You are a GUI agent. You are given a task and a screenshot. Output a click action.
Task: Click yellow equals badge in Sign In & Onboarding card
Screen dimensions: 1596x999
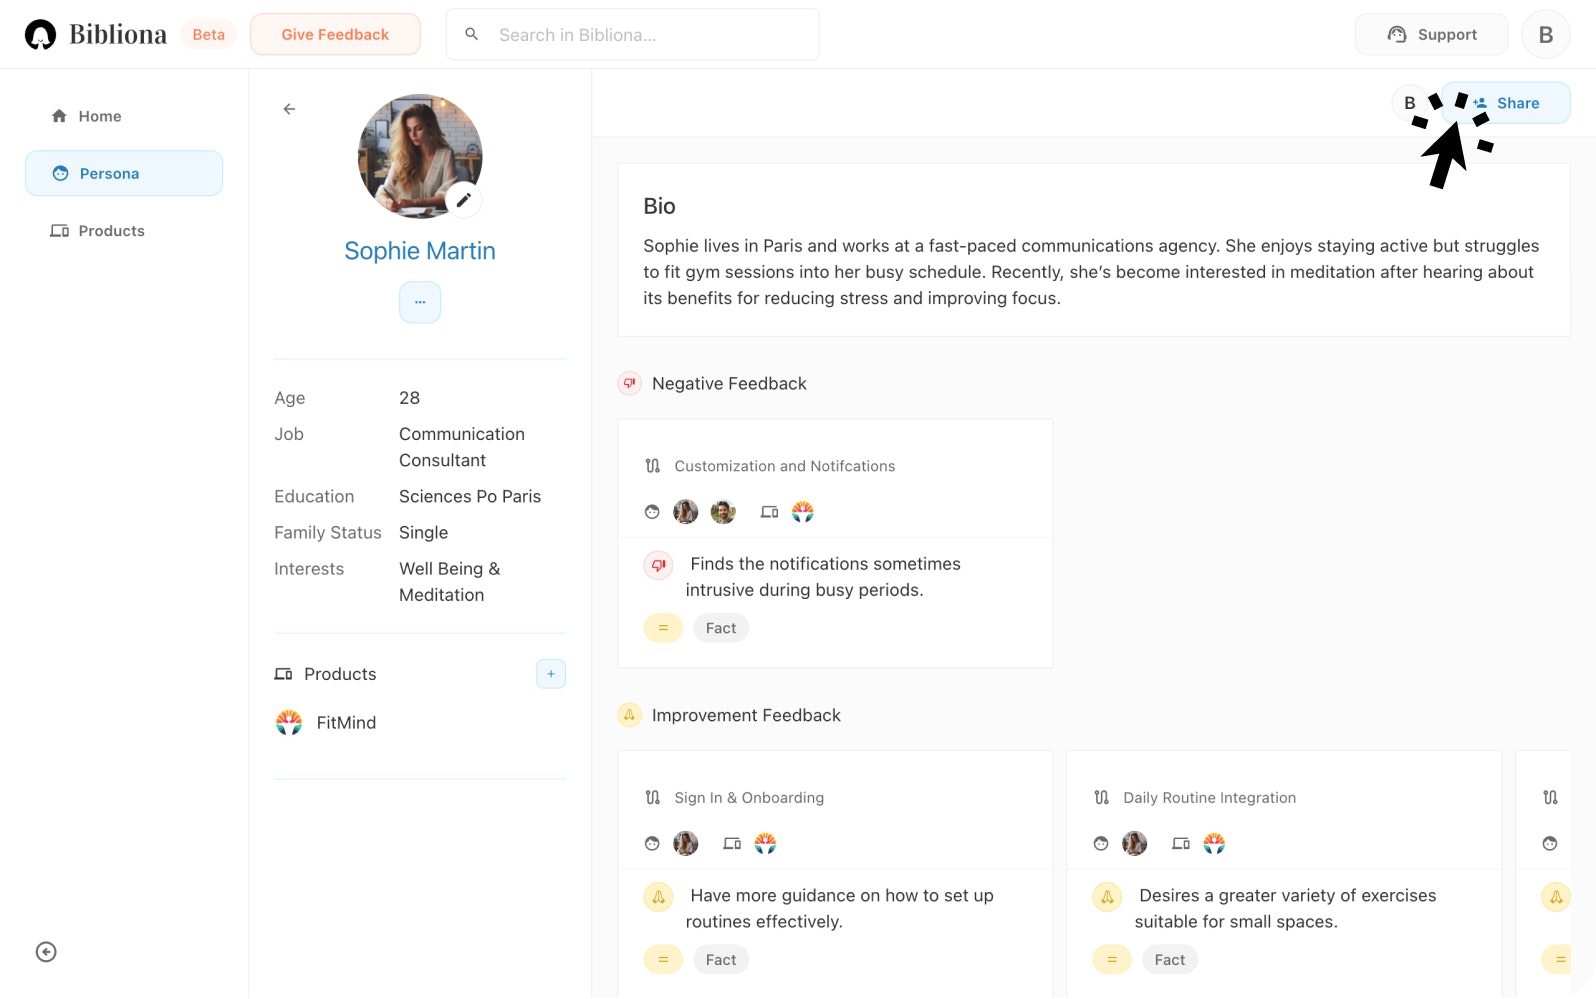coord(663,960)
